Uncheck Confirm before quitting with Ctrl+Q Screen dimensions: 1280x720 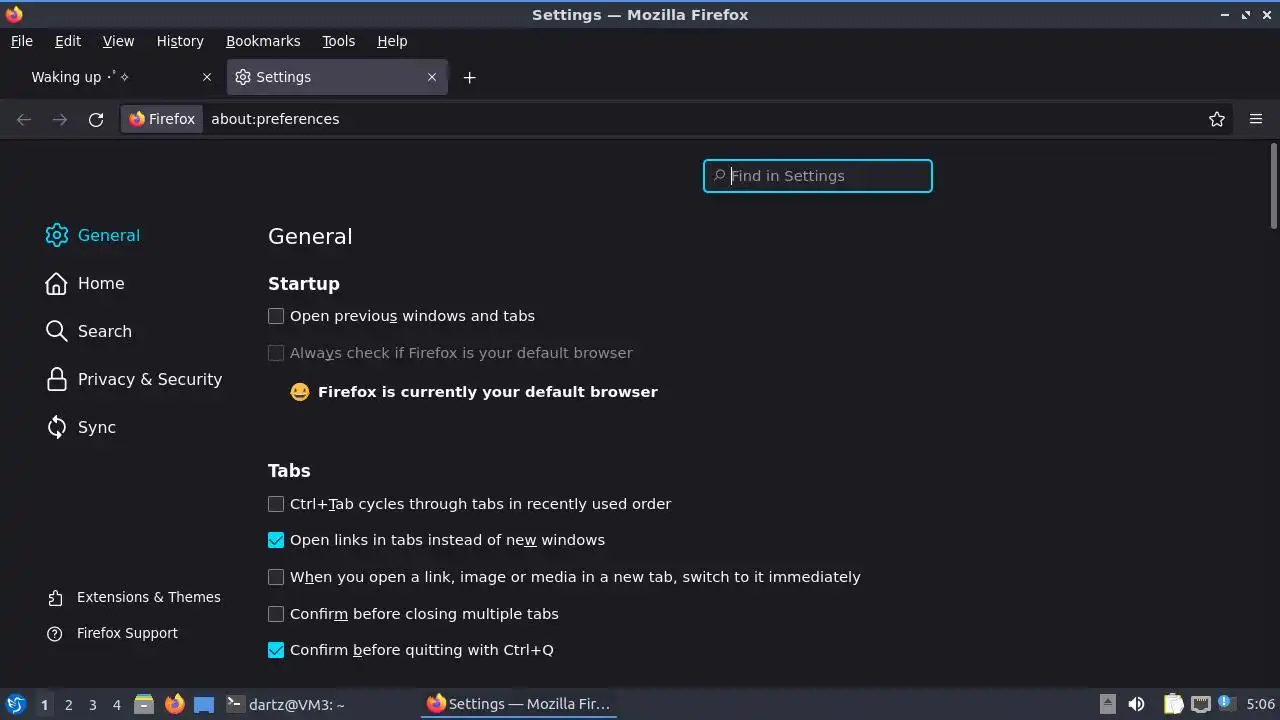coord(276,650)
